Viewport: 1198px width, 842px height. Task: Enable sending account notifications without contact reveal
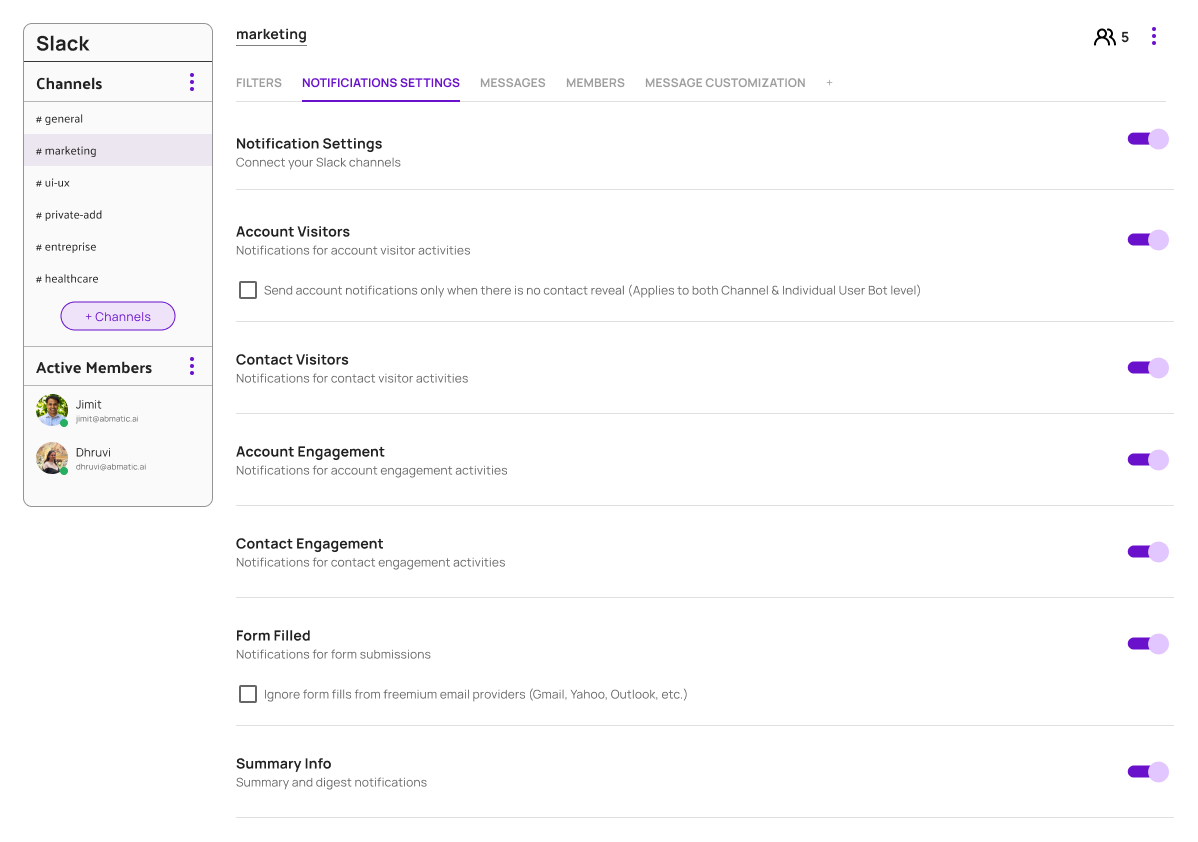[248, 290]
